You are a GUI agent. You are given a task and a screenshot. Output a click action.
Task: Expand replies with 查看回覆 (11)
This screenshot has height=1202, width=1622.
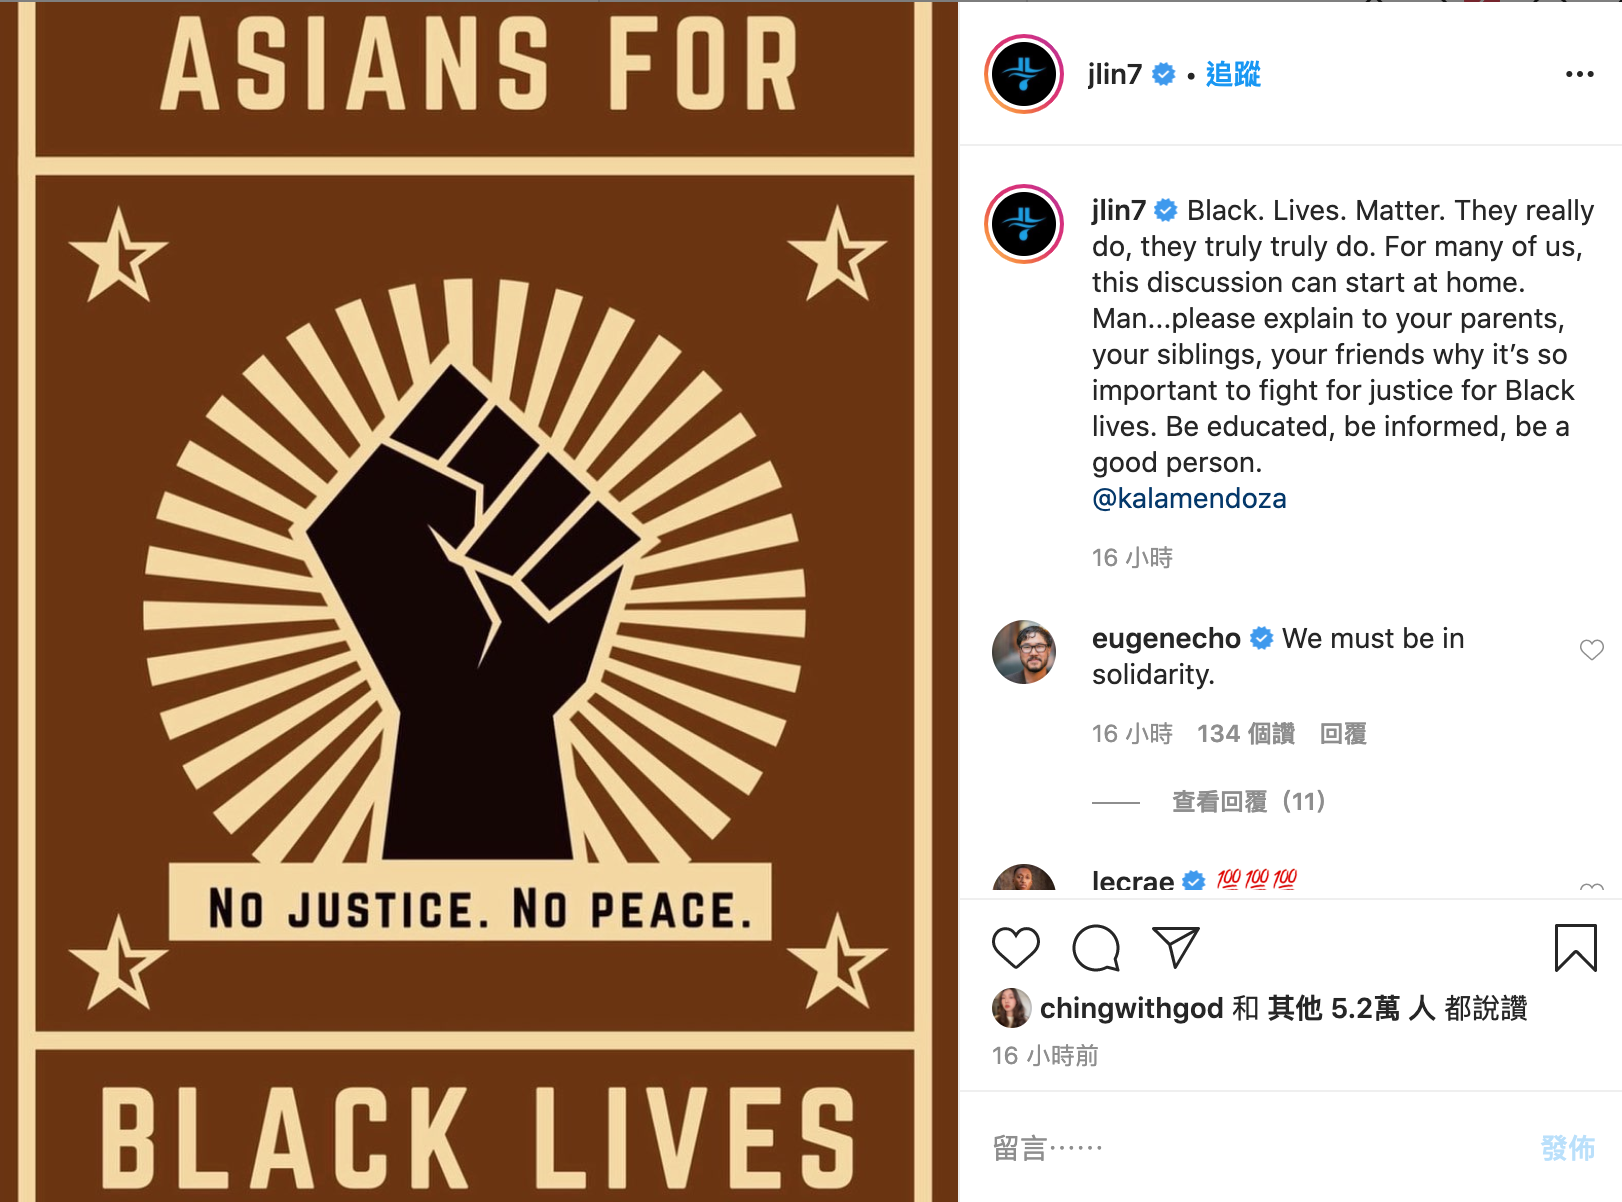(1249, 801)
